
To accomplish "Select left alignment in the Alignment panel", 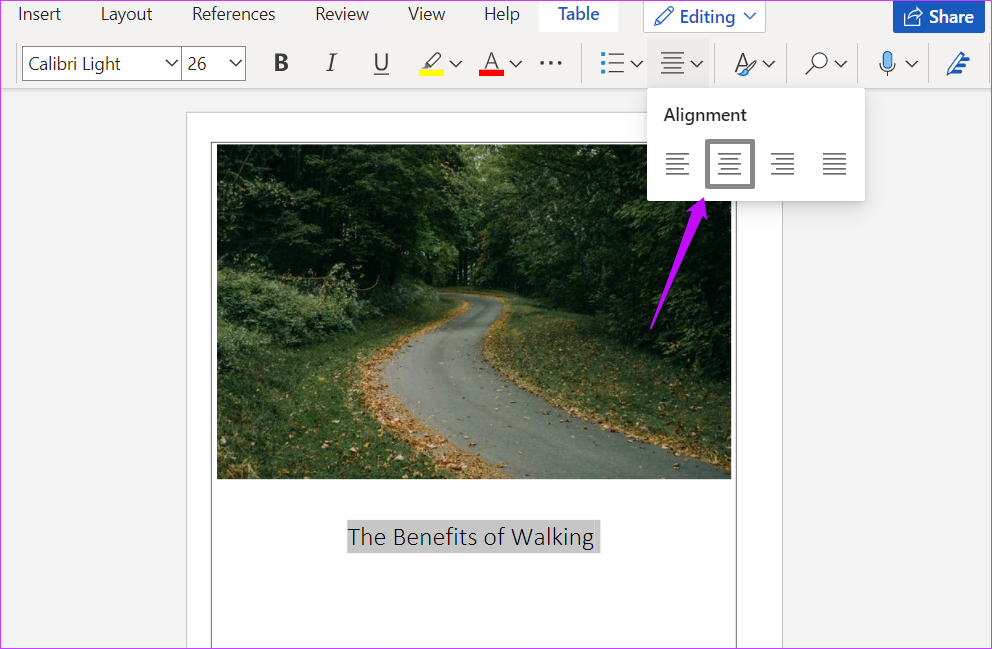I will [678, 163].
